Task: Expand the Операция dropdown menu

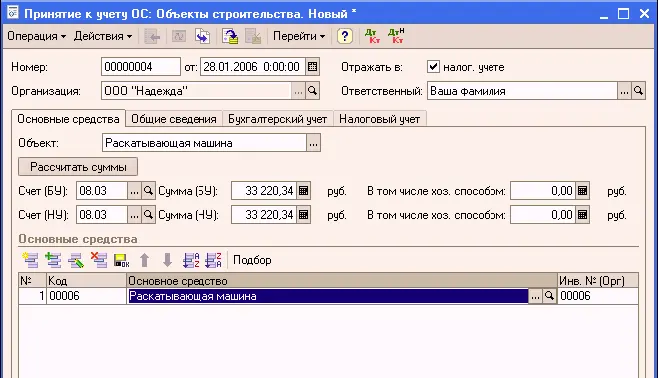Action: 37,36
